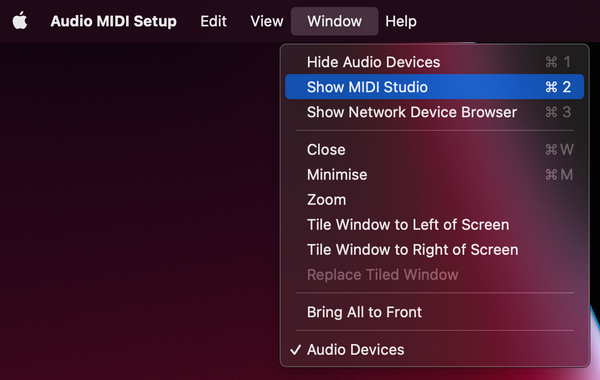The width and height of the screenshot is (600, 380).
Task: Choose Tile Window to Left of Screen
Action: coord(434,225)
